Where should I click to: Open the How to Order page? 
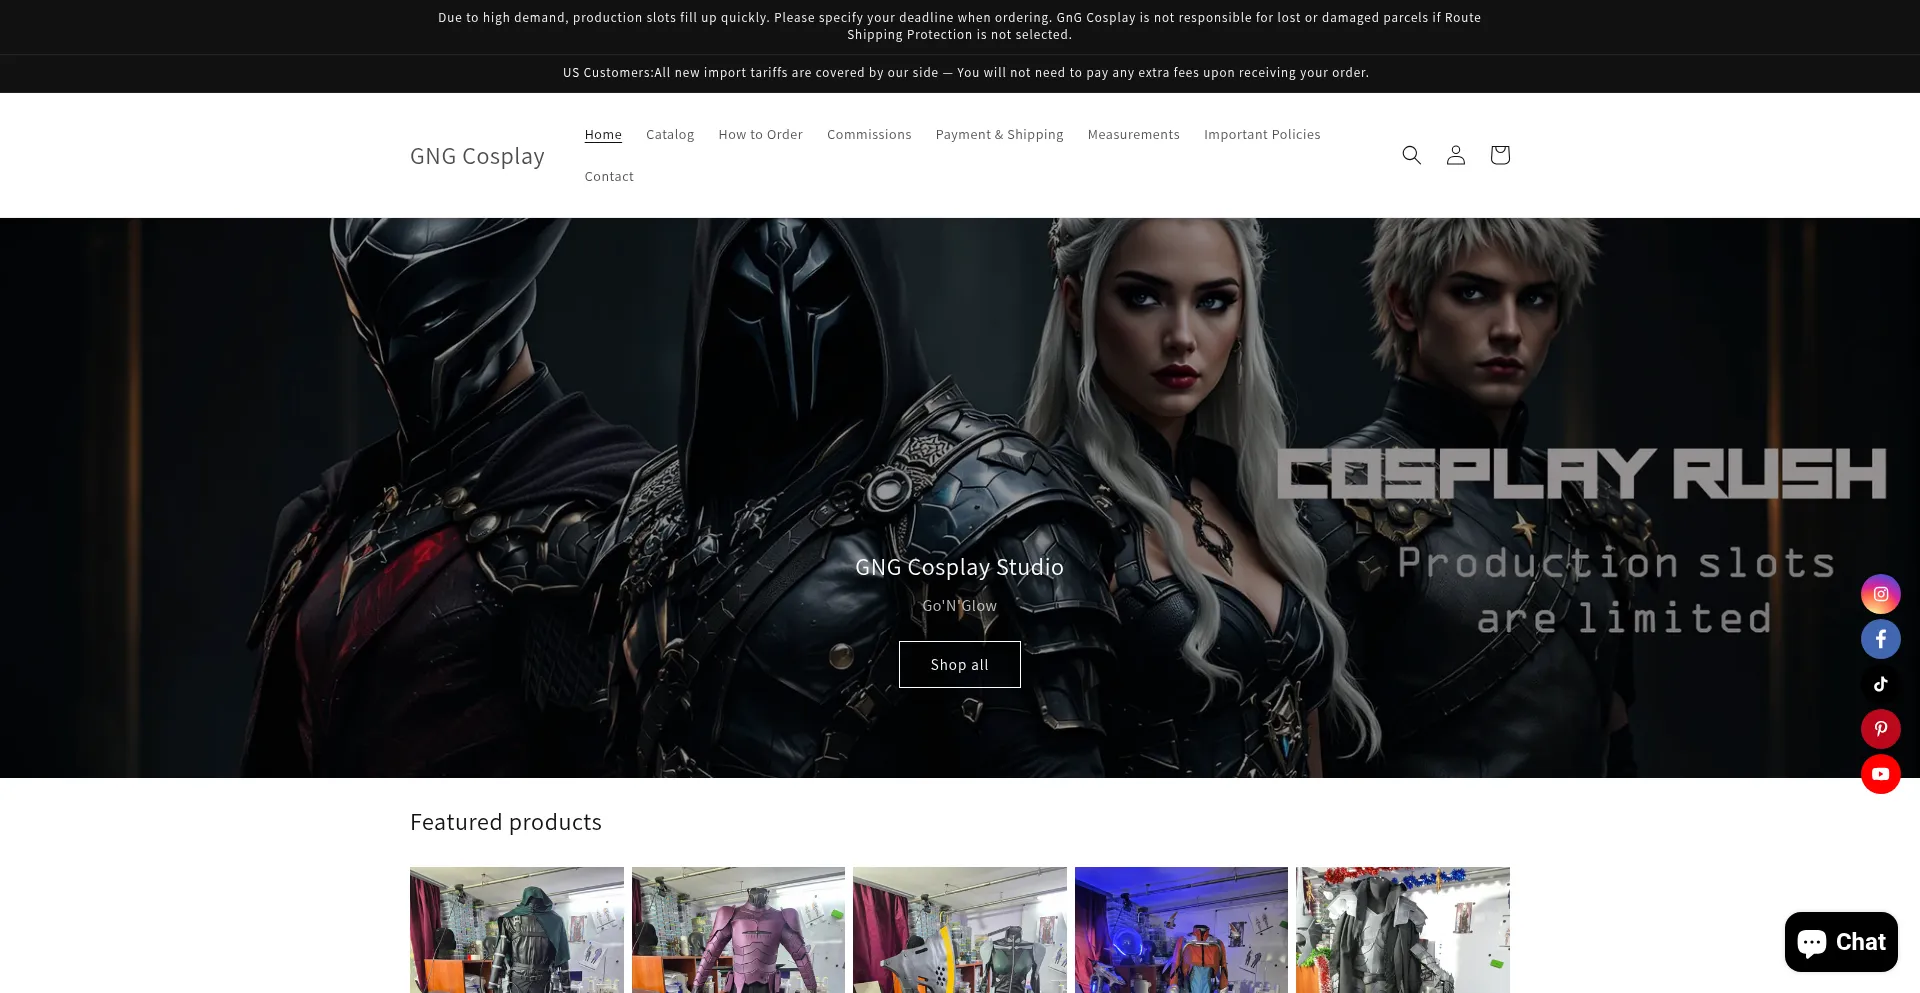(760, 135)
